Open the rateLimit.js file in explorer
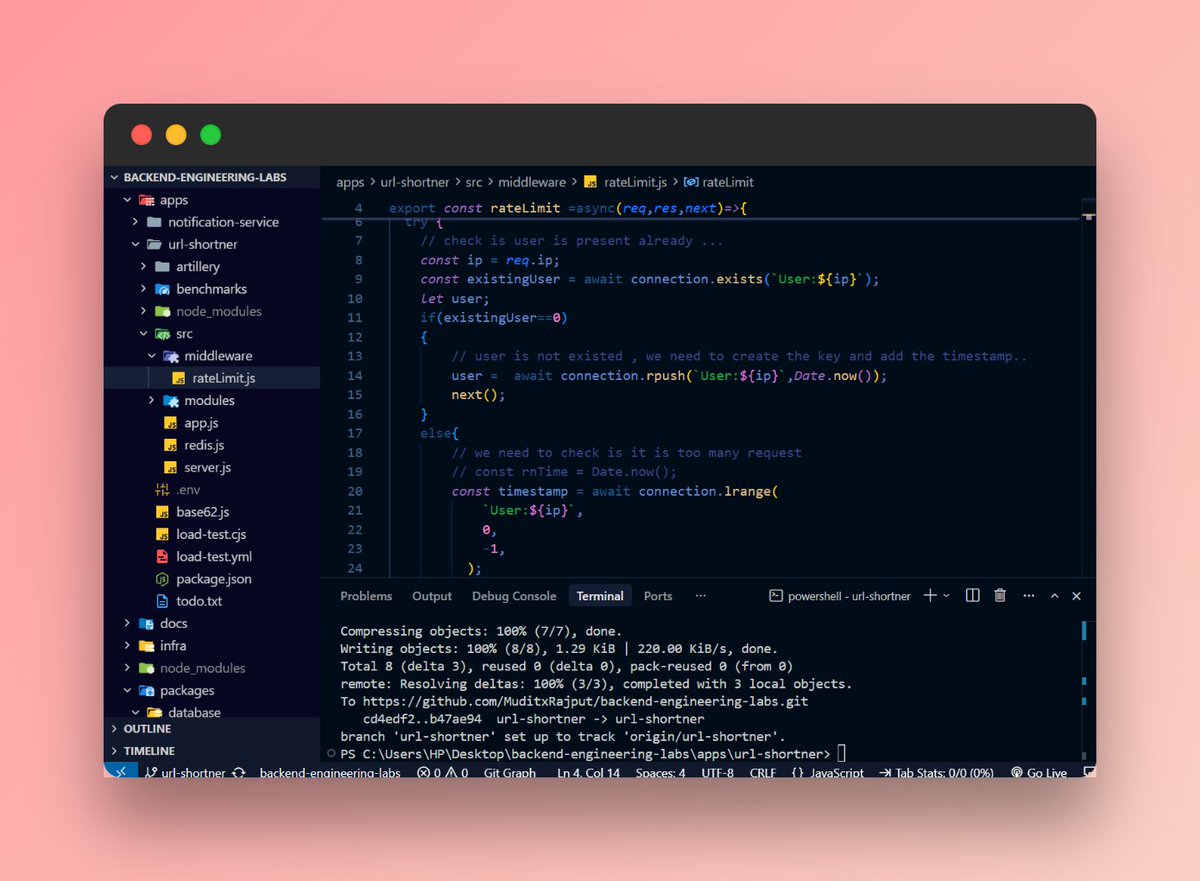Screen dimensions: 1200x881 (x=212, y=378)
